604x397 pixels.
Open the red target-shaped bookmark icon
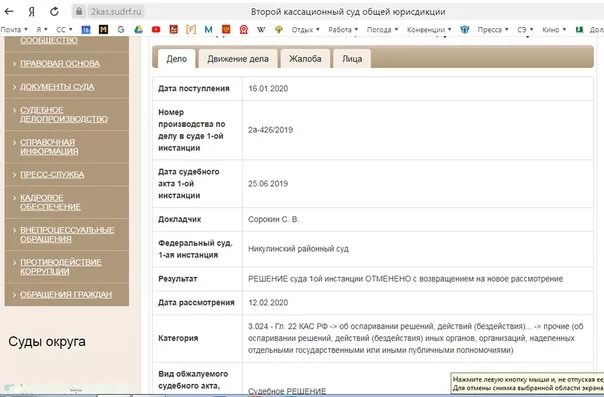click(243, 29)
